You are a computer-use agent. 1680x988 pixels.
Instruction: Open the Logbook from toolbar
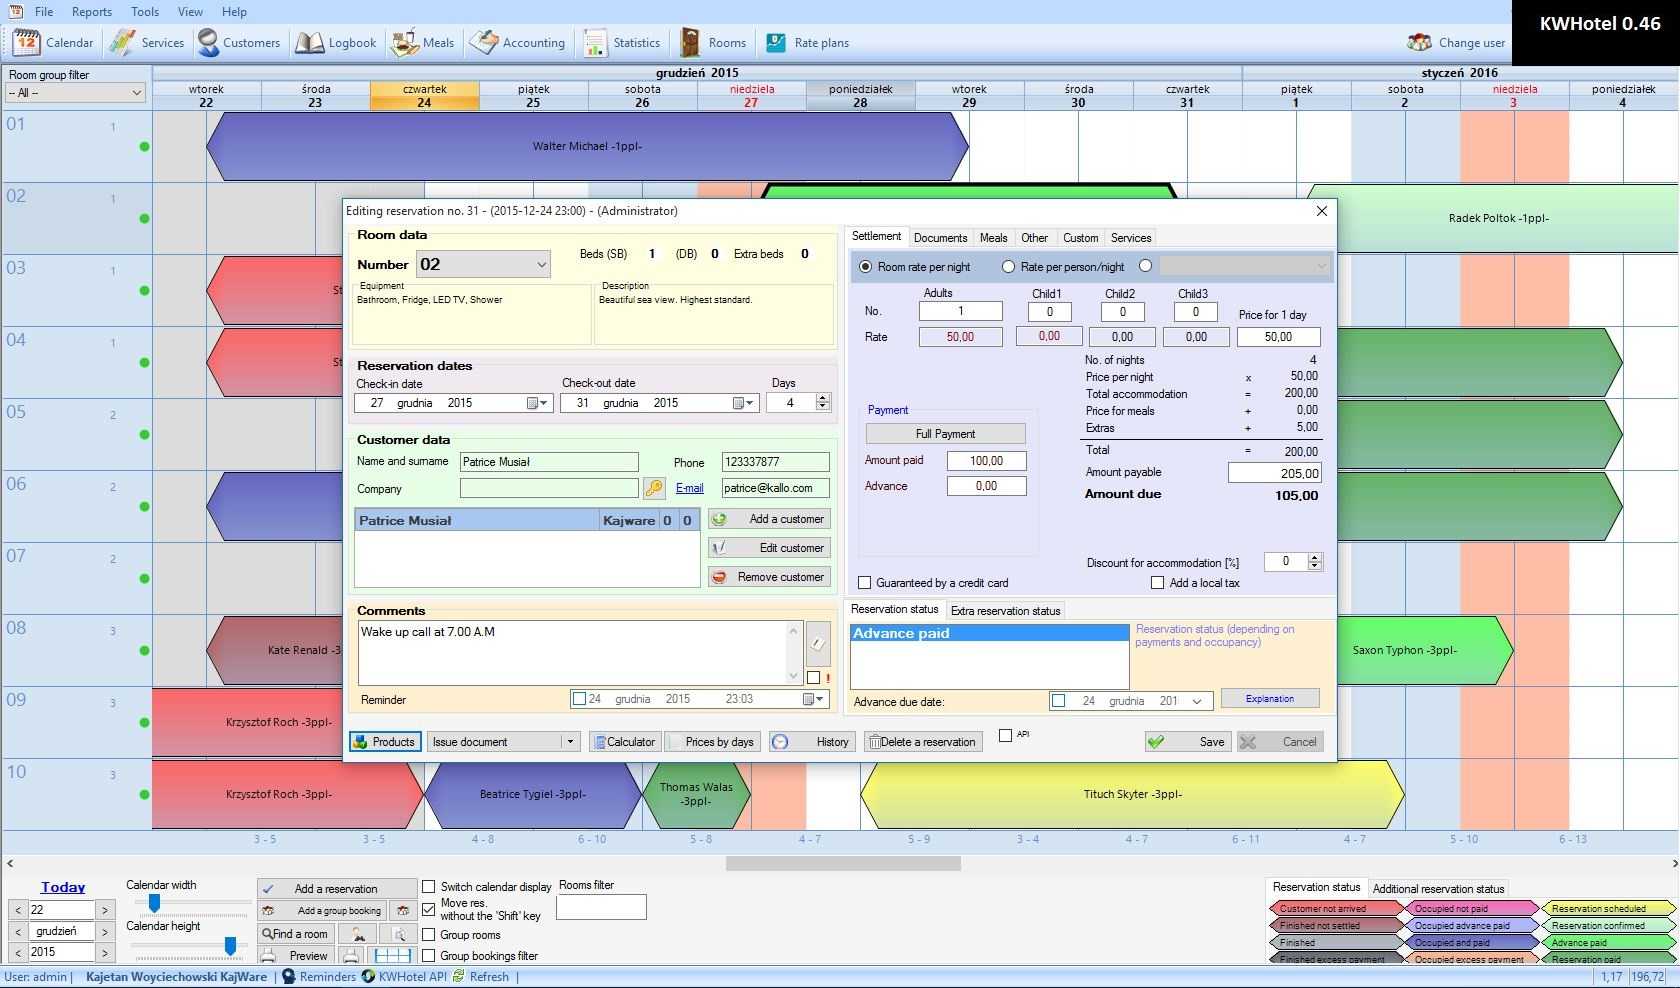[310, 43]
